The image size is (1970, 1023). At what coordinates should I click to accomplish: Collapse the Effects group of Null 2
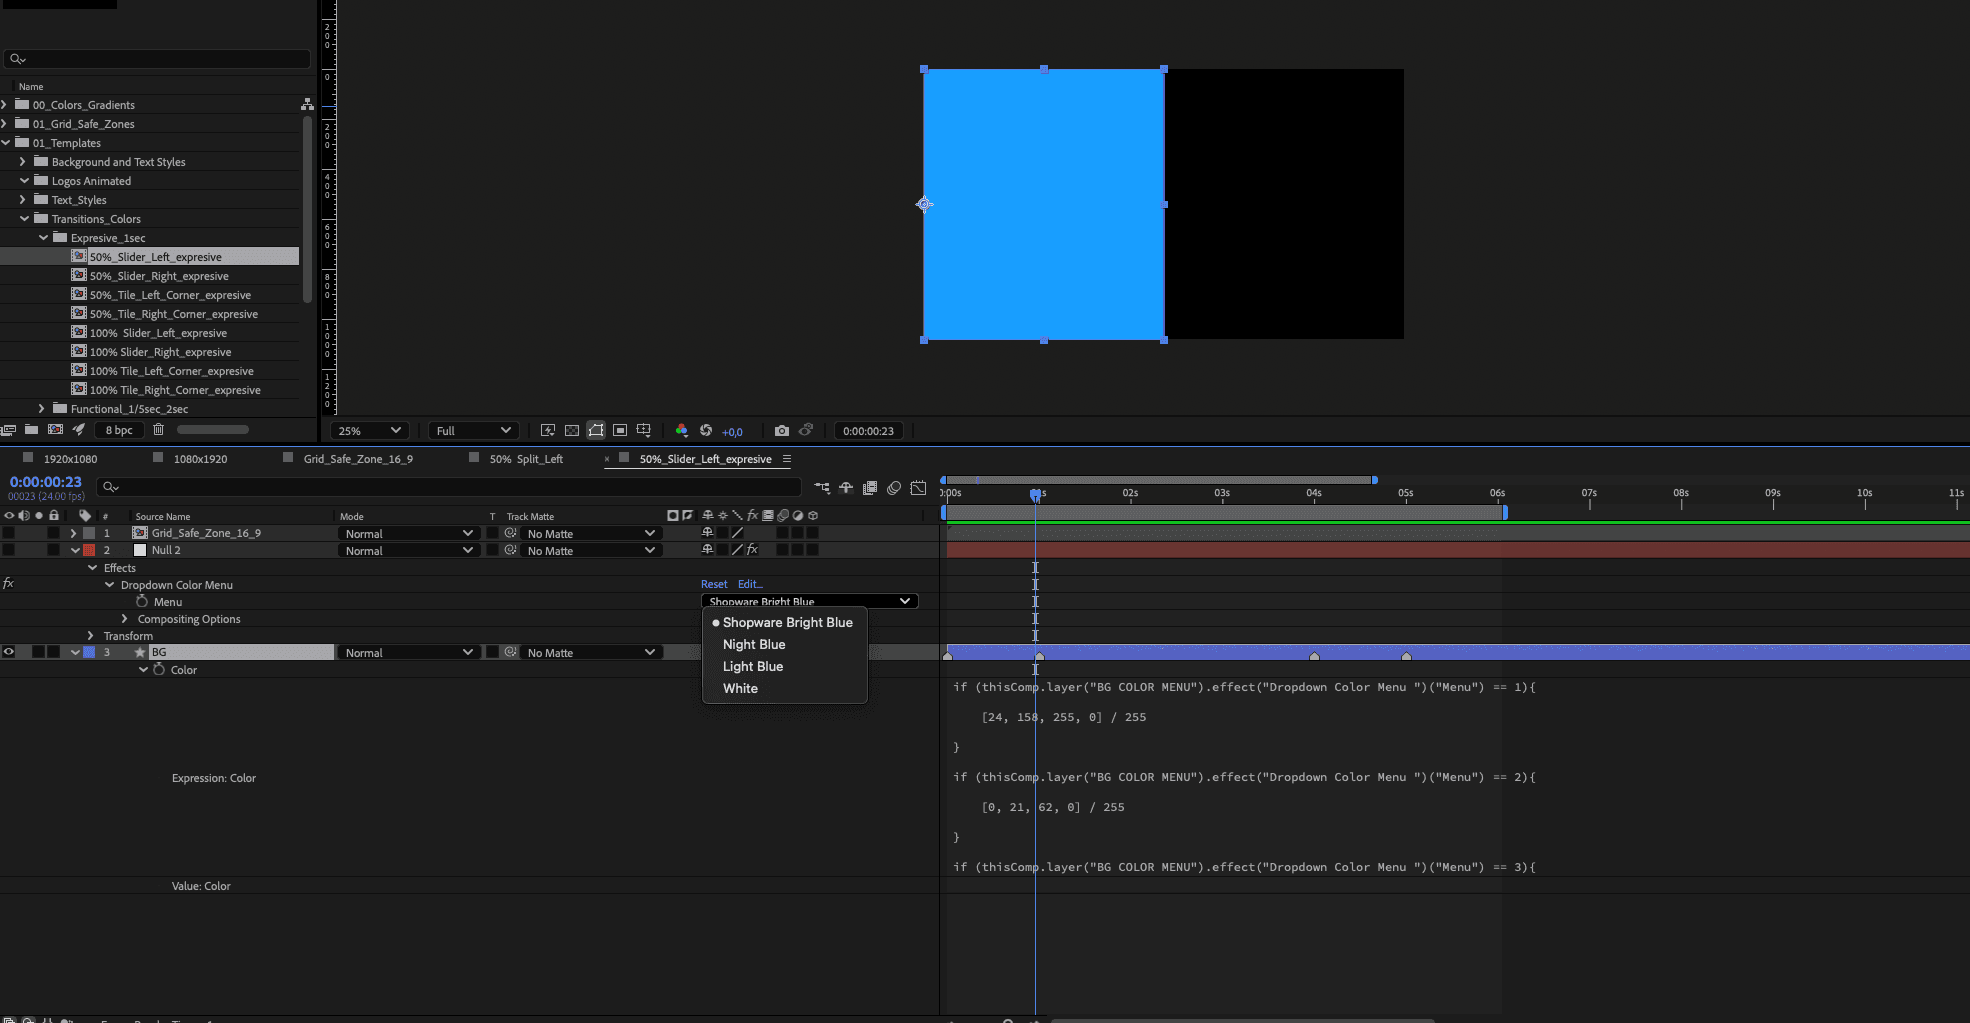click(x=93, y=568)
